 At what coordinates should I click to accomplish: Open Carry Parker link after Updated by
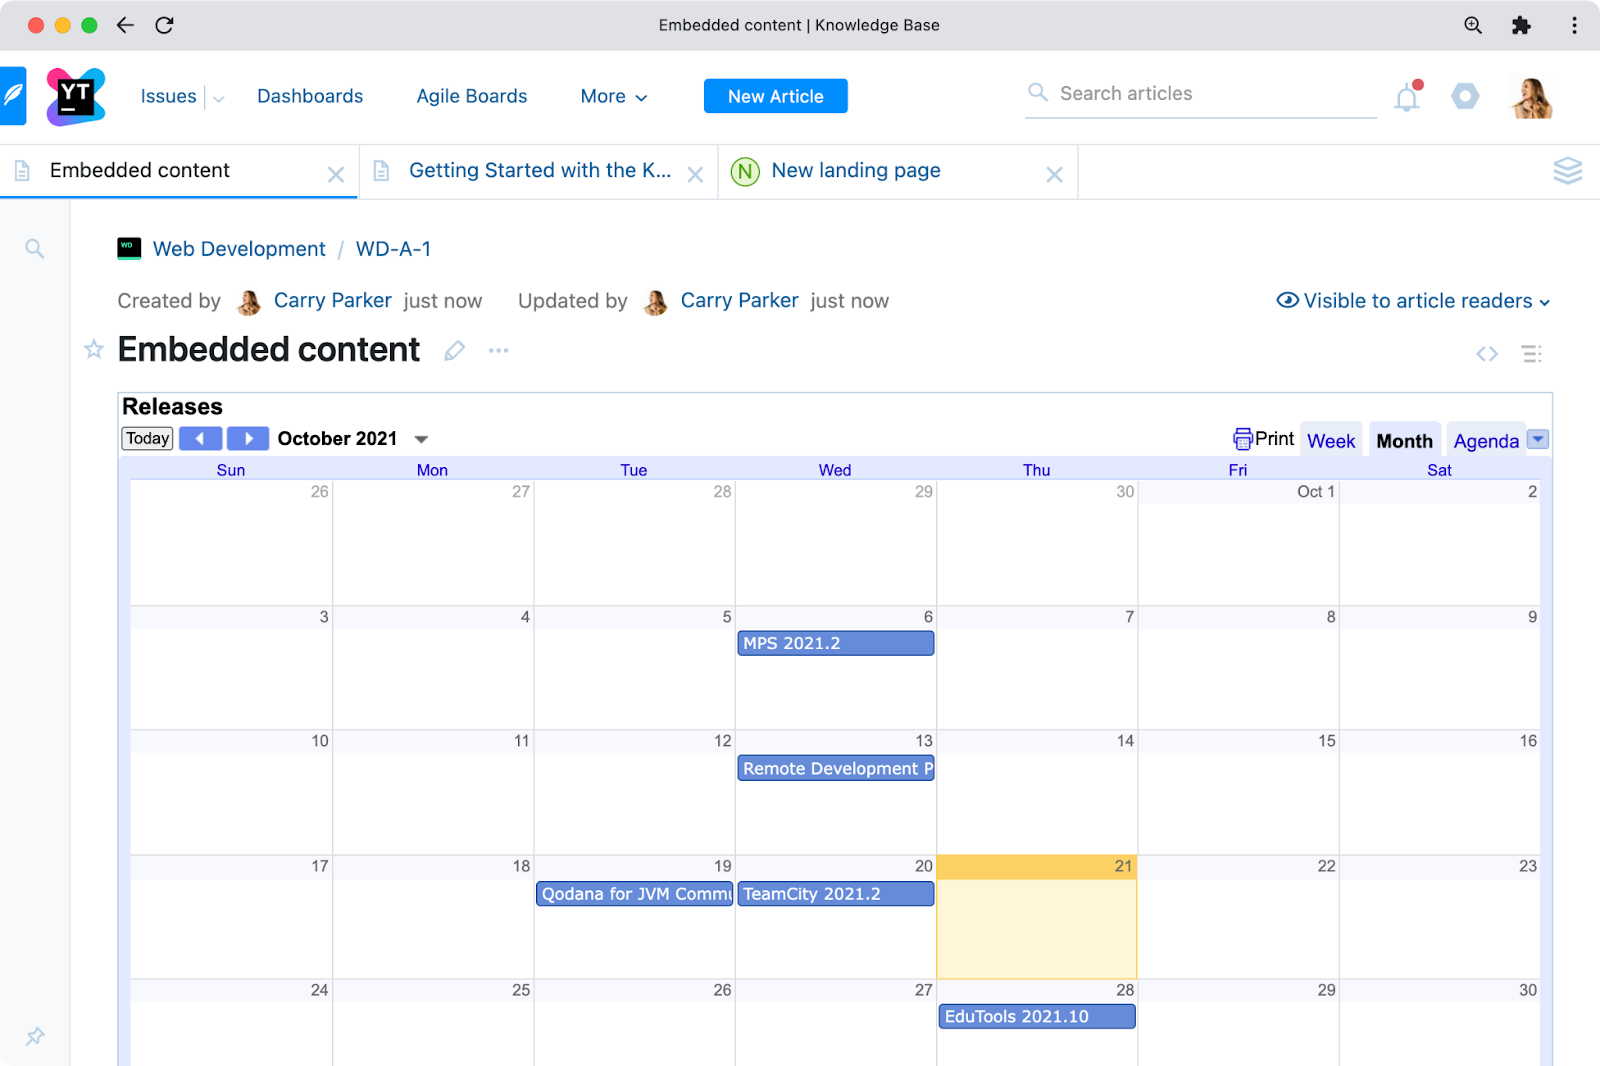point(739,301)
